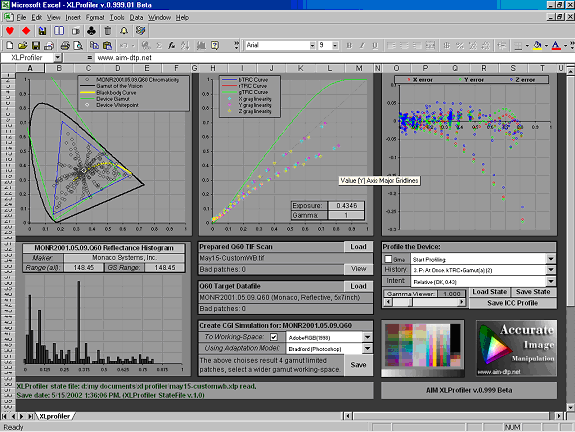Click the AIM XLProfiler v.0.999 Beta label
575x432 pixels.
click(469, 391)
